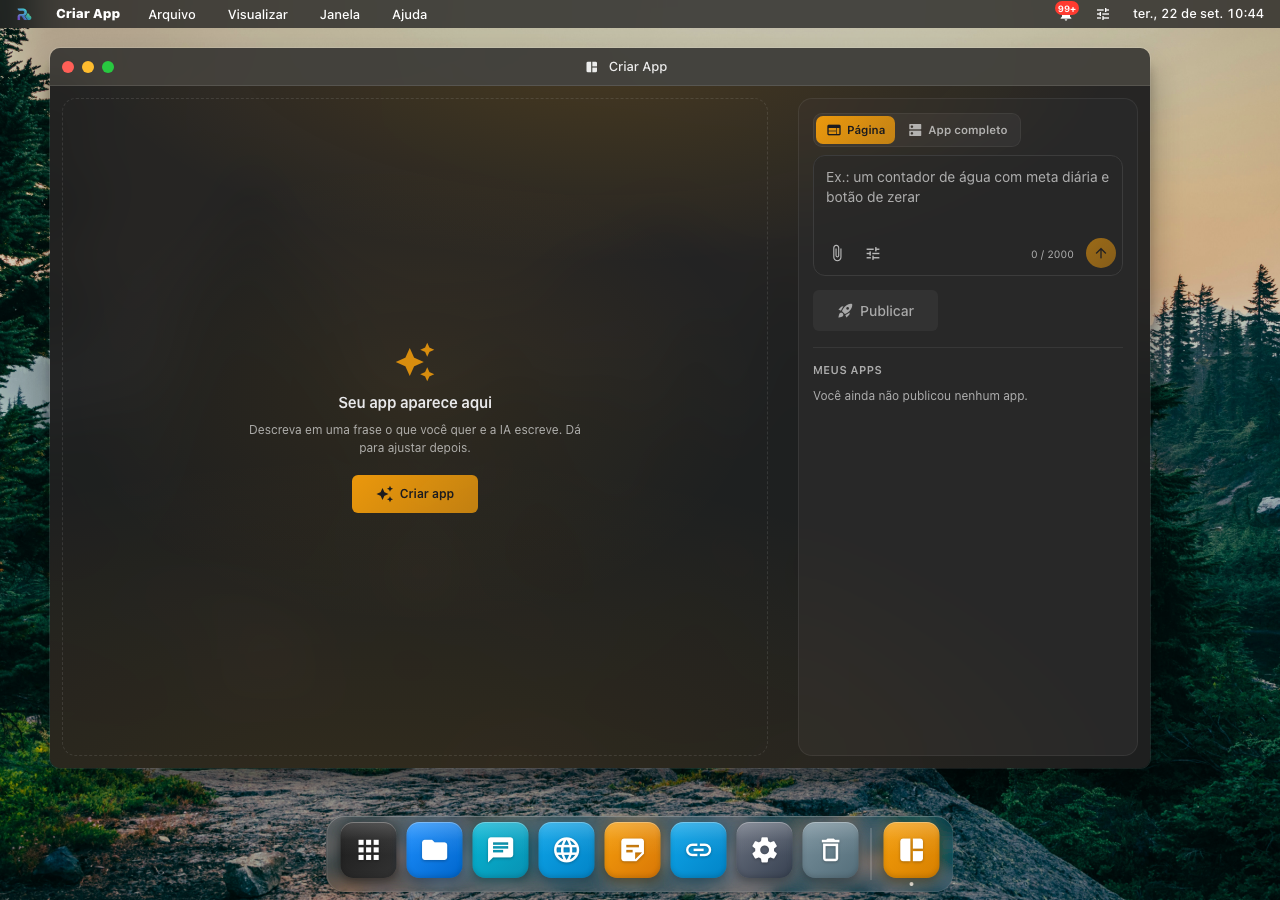Screen dimensions: 1280x900
Task: Attach a file with the paperclip icon
Action: 837,253
